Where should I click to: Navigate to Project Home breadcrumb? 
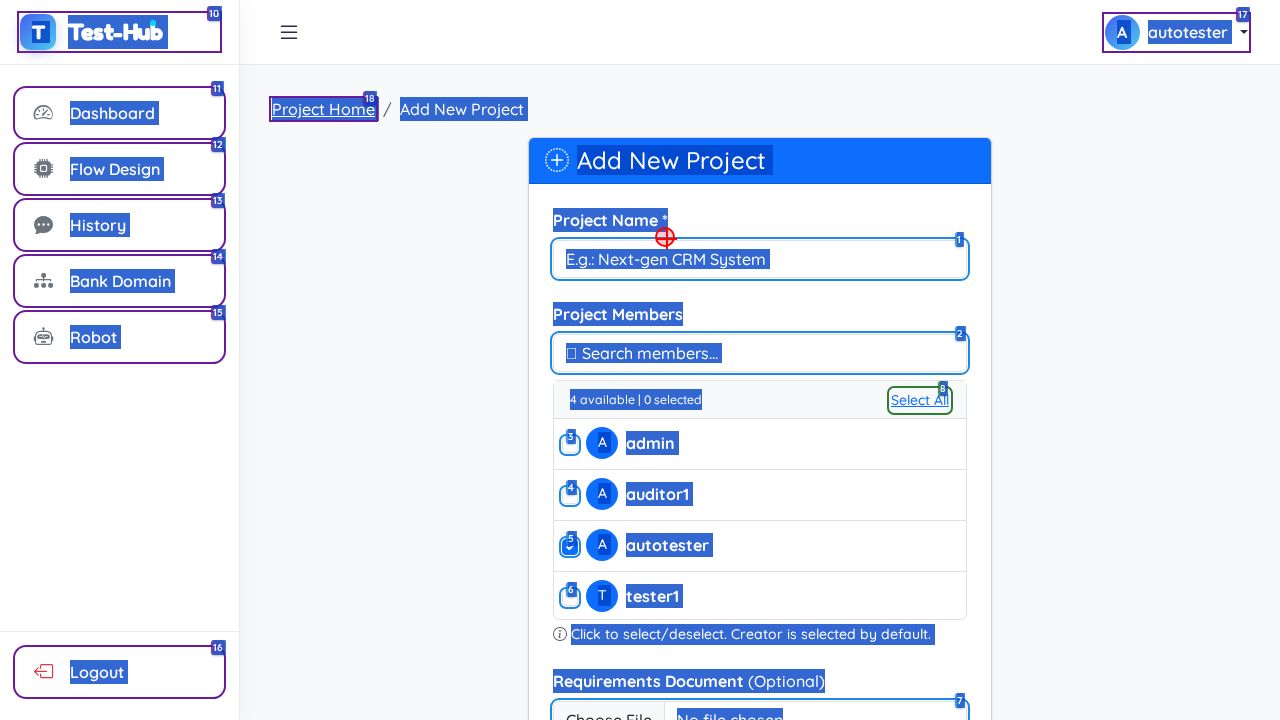coord(323,109)
